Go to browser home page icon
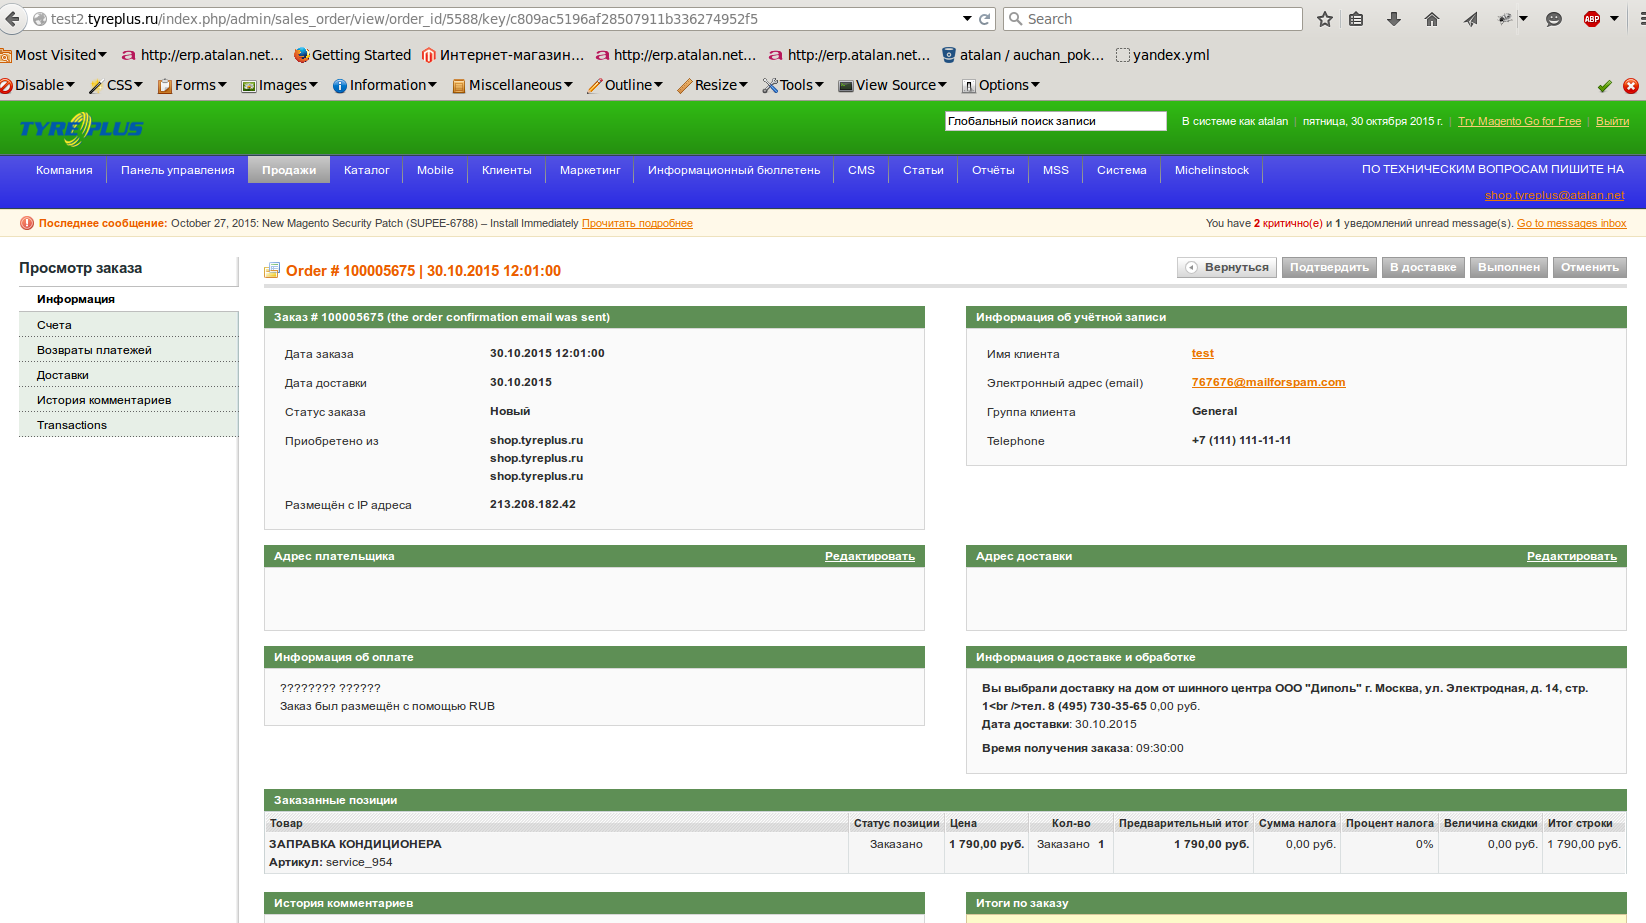Image resolution: width=1646 pixels, height=923 pixels. tap(1432, 19)
